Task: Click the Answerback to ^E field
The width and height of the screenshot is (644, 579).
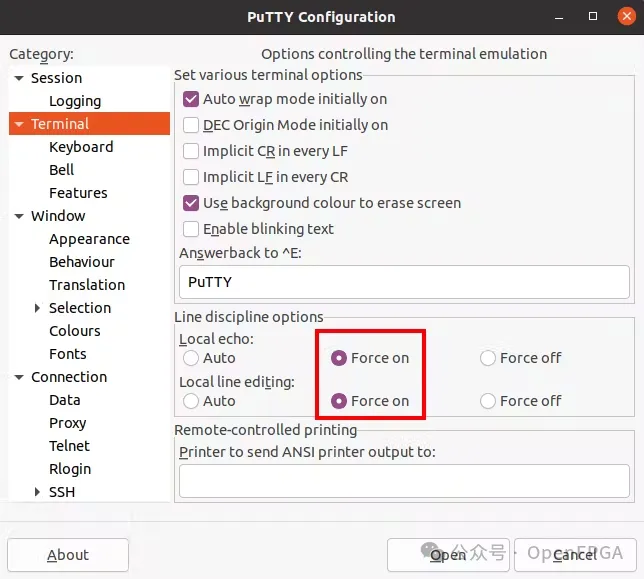Action: click(404, 282)
